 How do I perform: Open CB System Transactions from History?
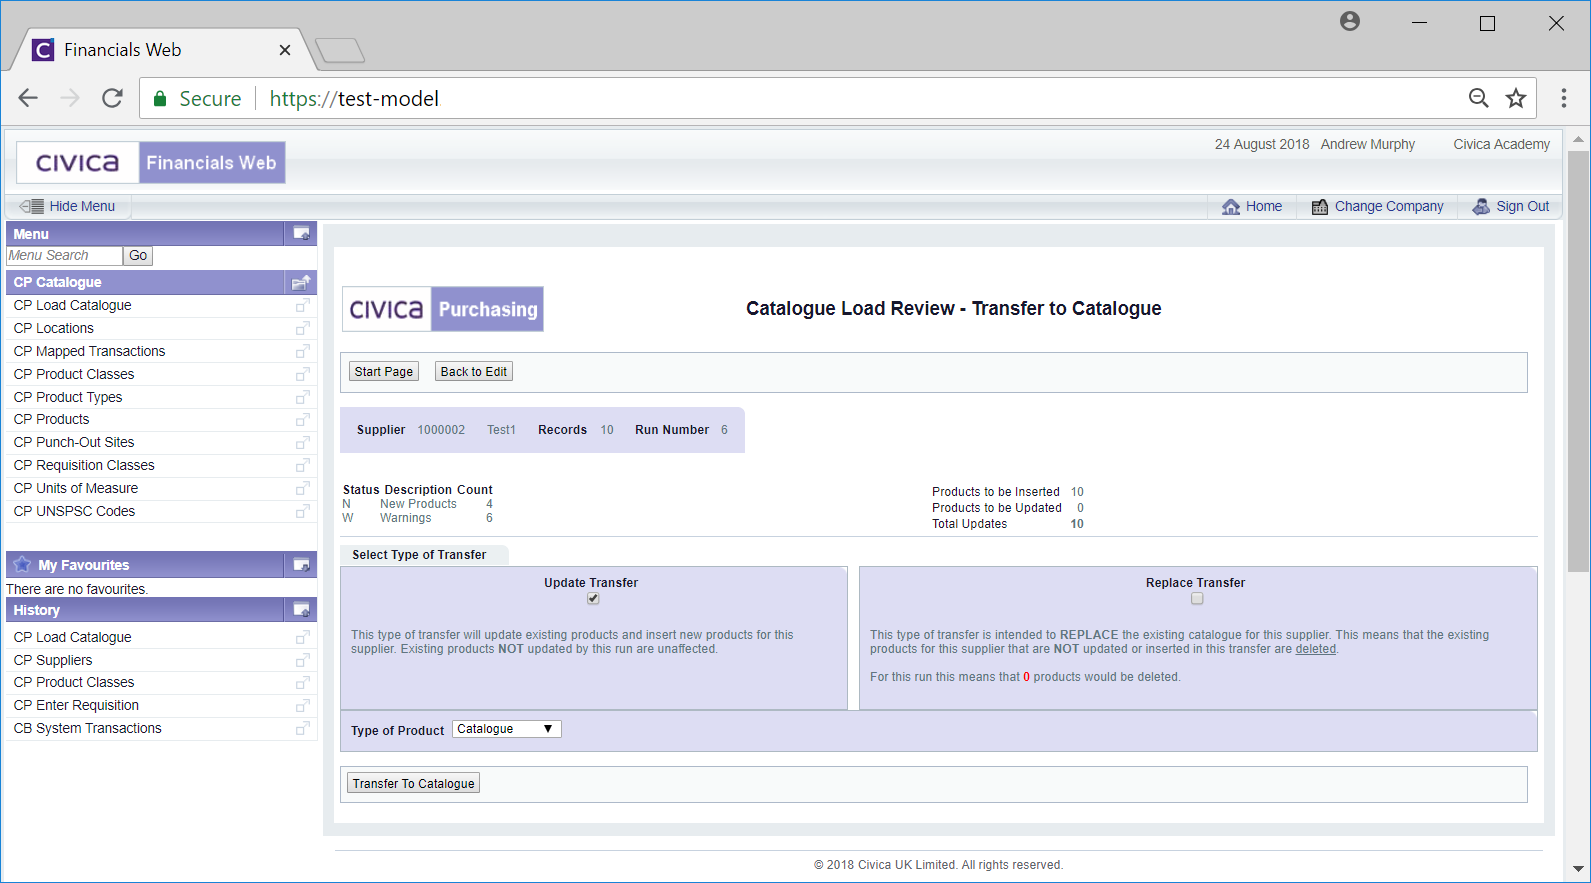[87, 728]
